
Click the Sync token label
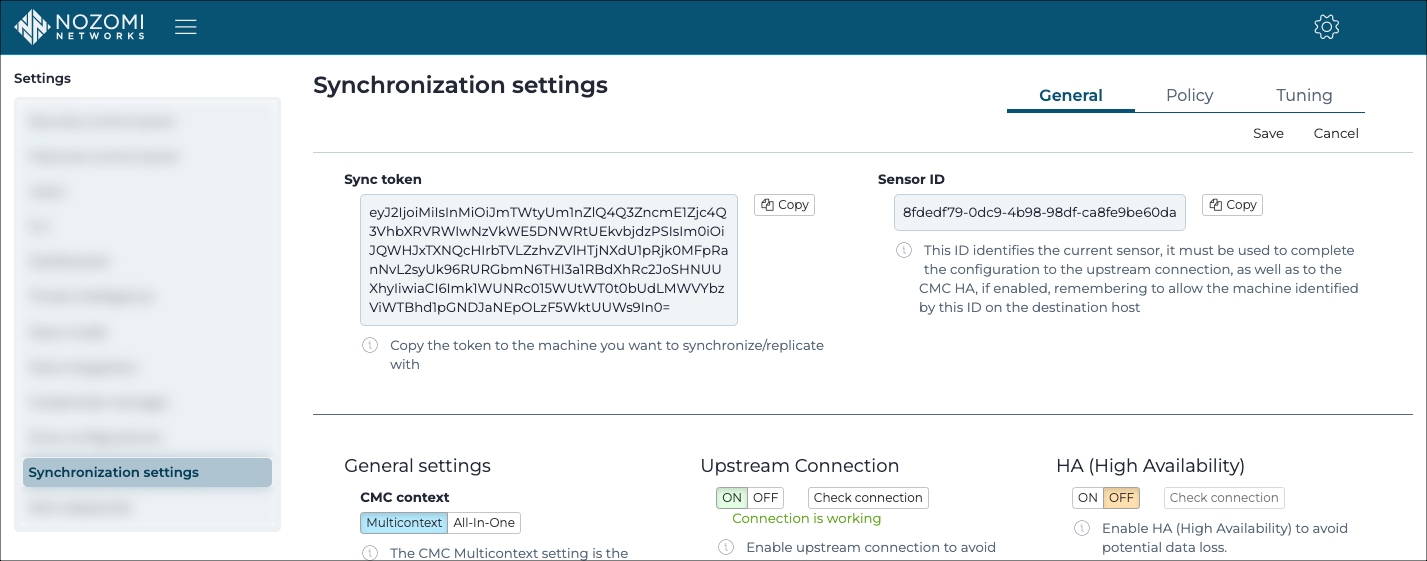(x=383, y=180)
